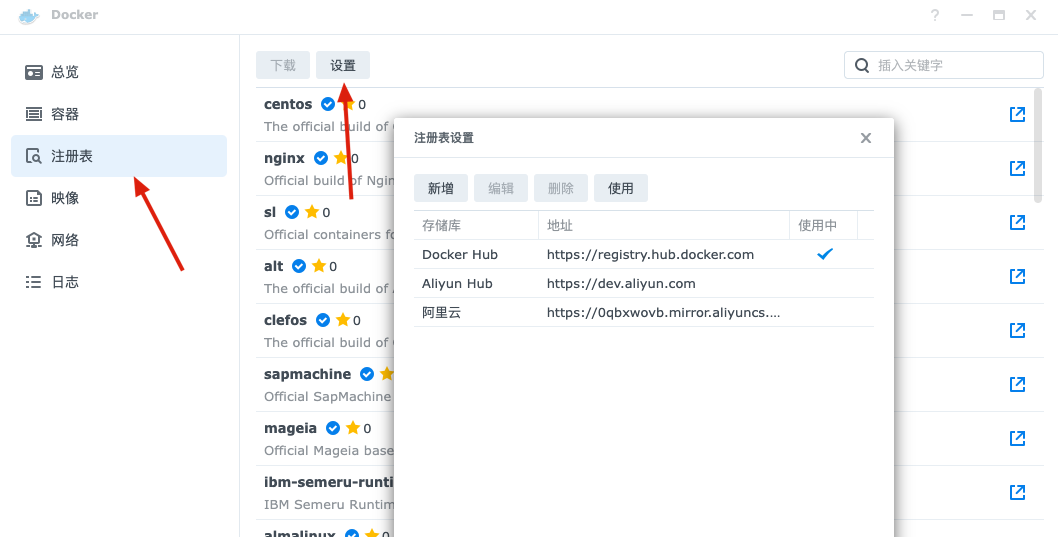1058x537 pixels.
Task: Open external link icon for nginx row
Action: (x=1017, y=168)
